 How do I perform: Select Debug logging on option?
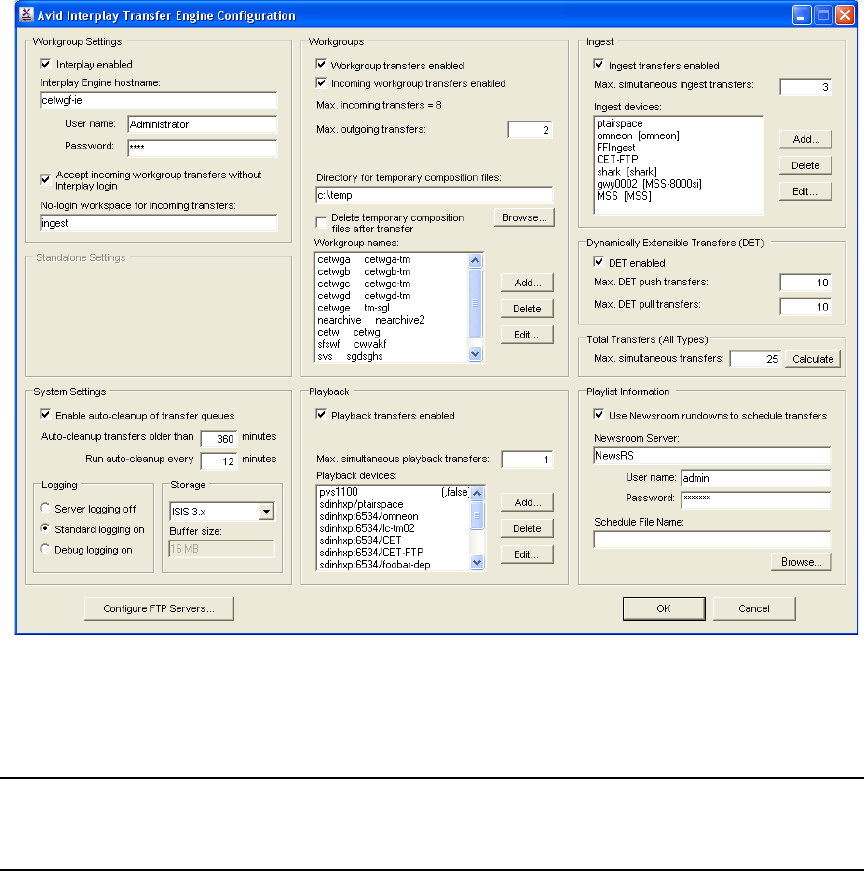click(x=46, y=549)
